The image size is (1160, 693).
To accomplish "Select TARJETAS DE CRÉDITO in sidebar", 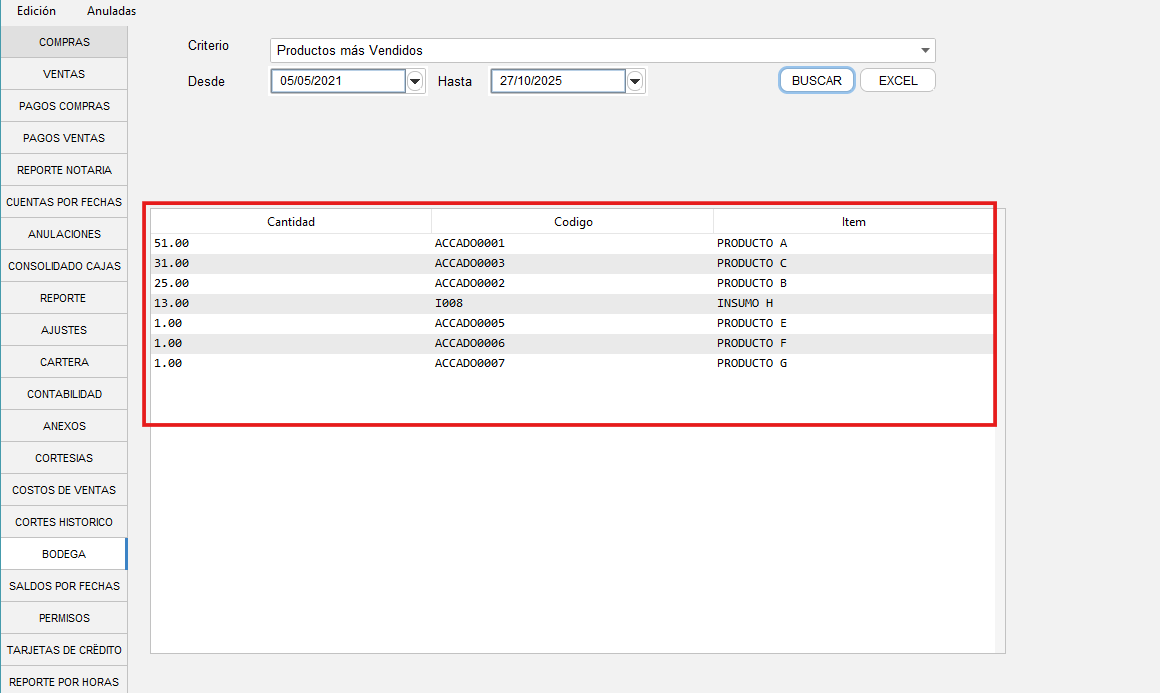I will pyautogui.click(x=64, y=650).
